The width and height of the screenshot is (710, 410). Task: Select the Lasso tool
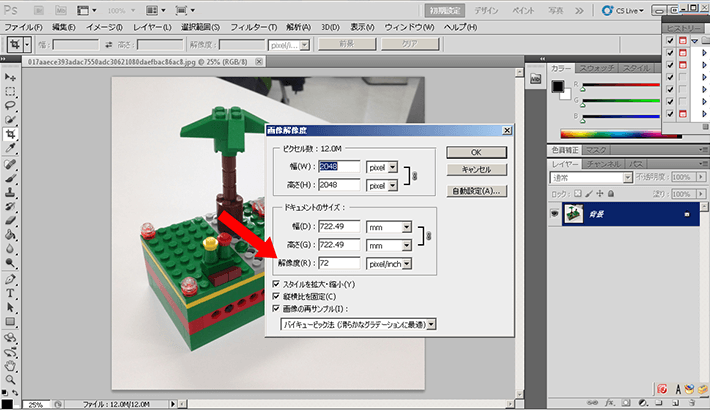coord(10,104)
